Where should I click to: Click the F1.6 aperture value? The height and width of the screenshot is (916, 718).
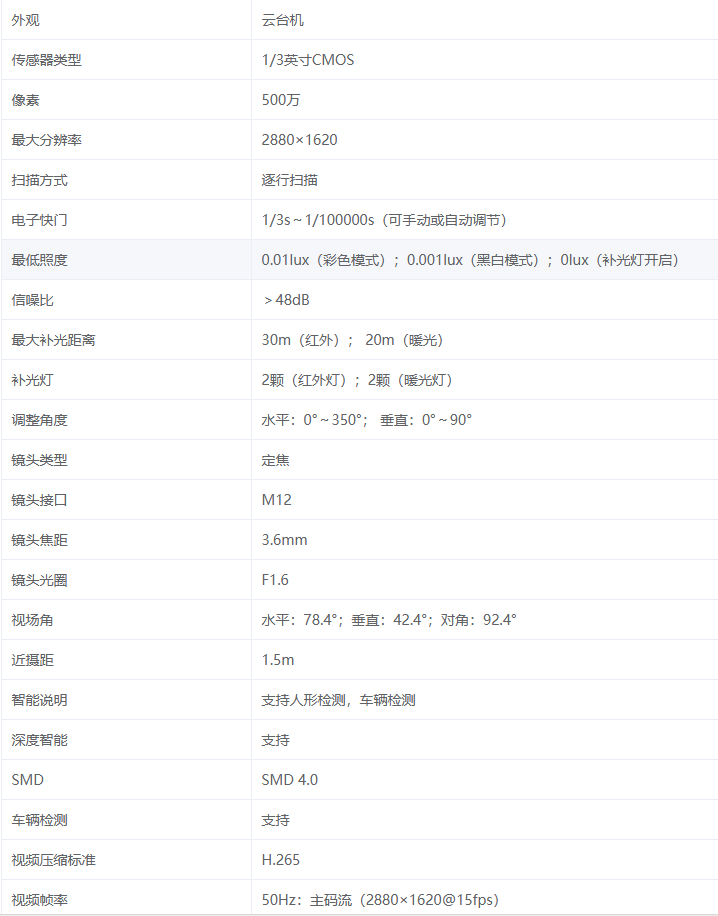pos(275,580)
